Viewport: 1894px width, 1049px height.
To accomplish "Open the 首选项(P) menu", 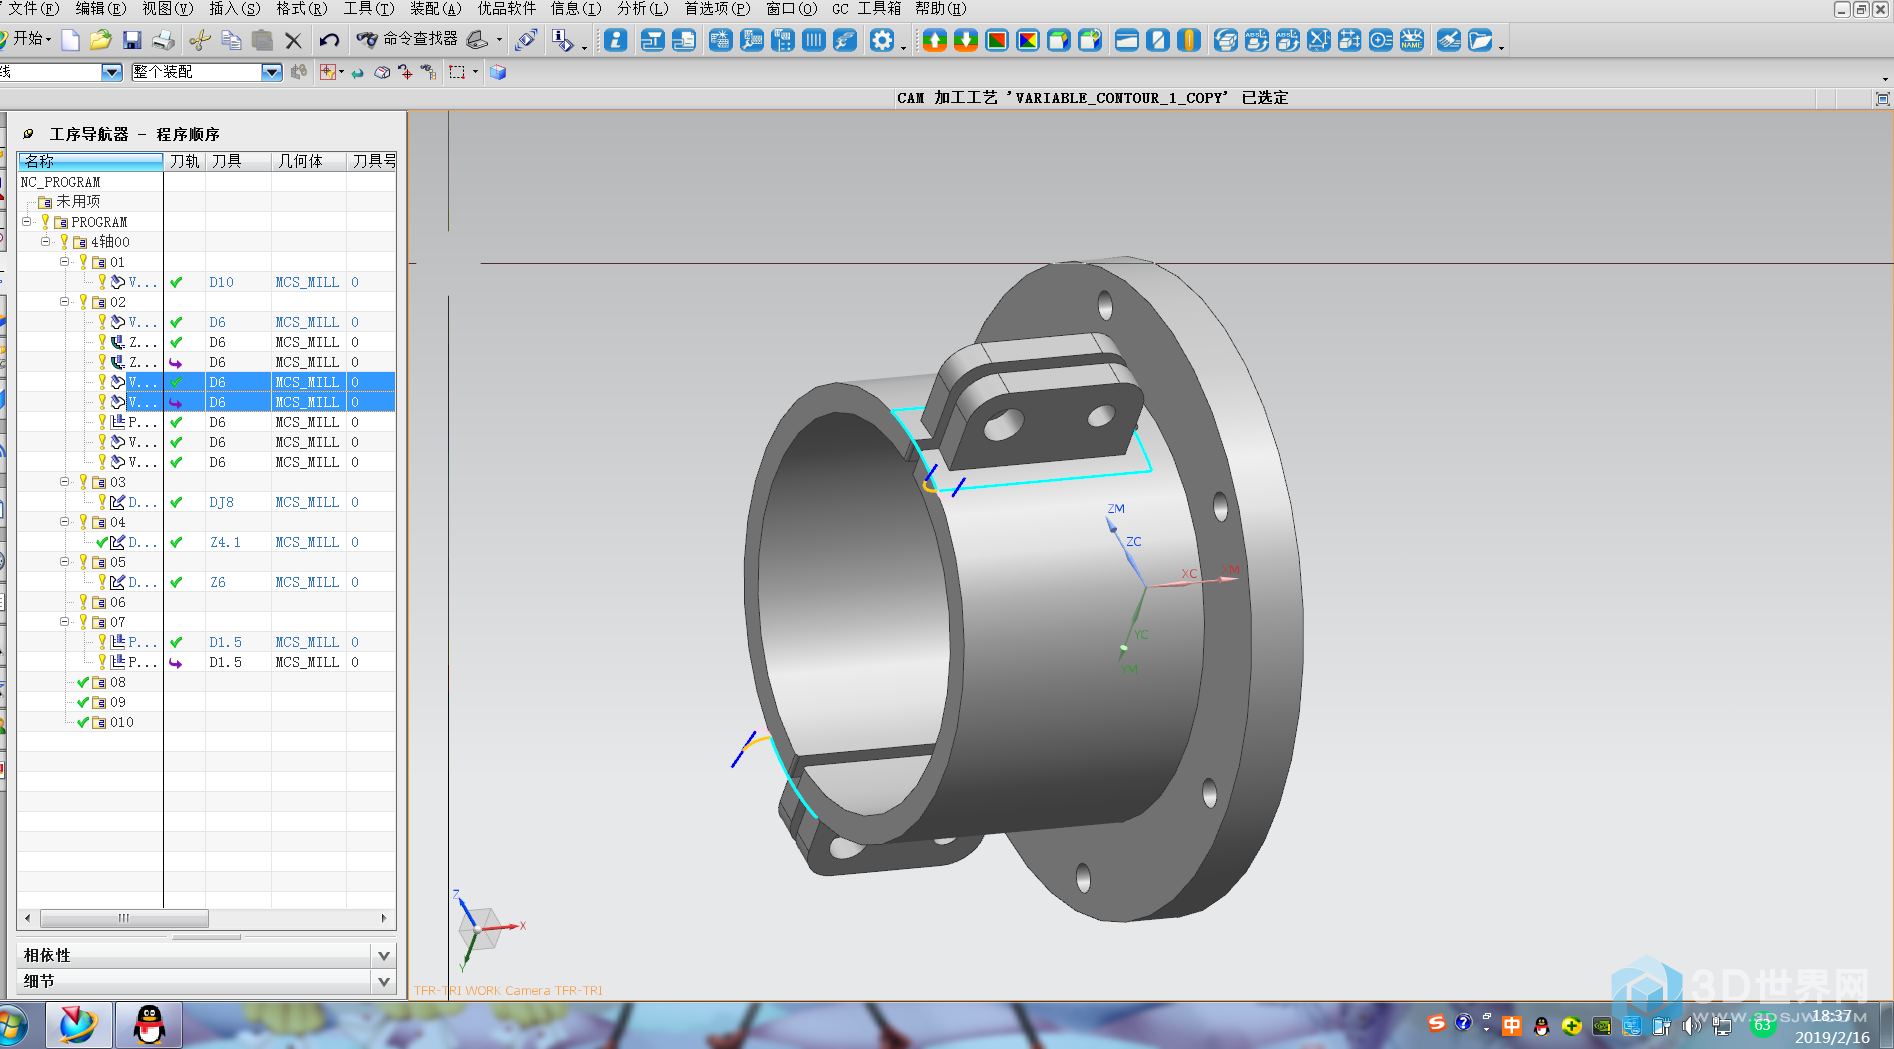I will coord(717,9).
